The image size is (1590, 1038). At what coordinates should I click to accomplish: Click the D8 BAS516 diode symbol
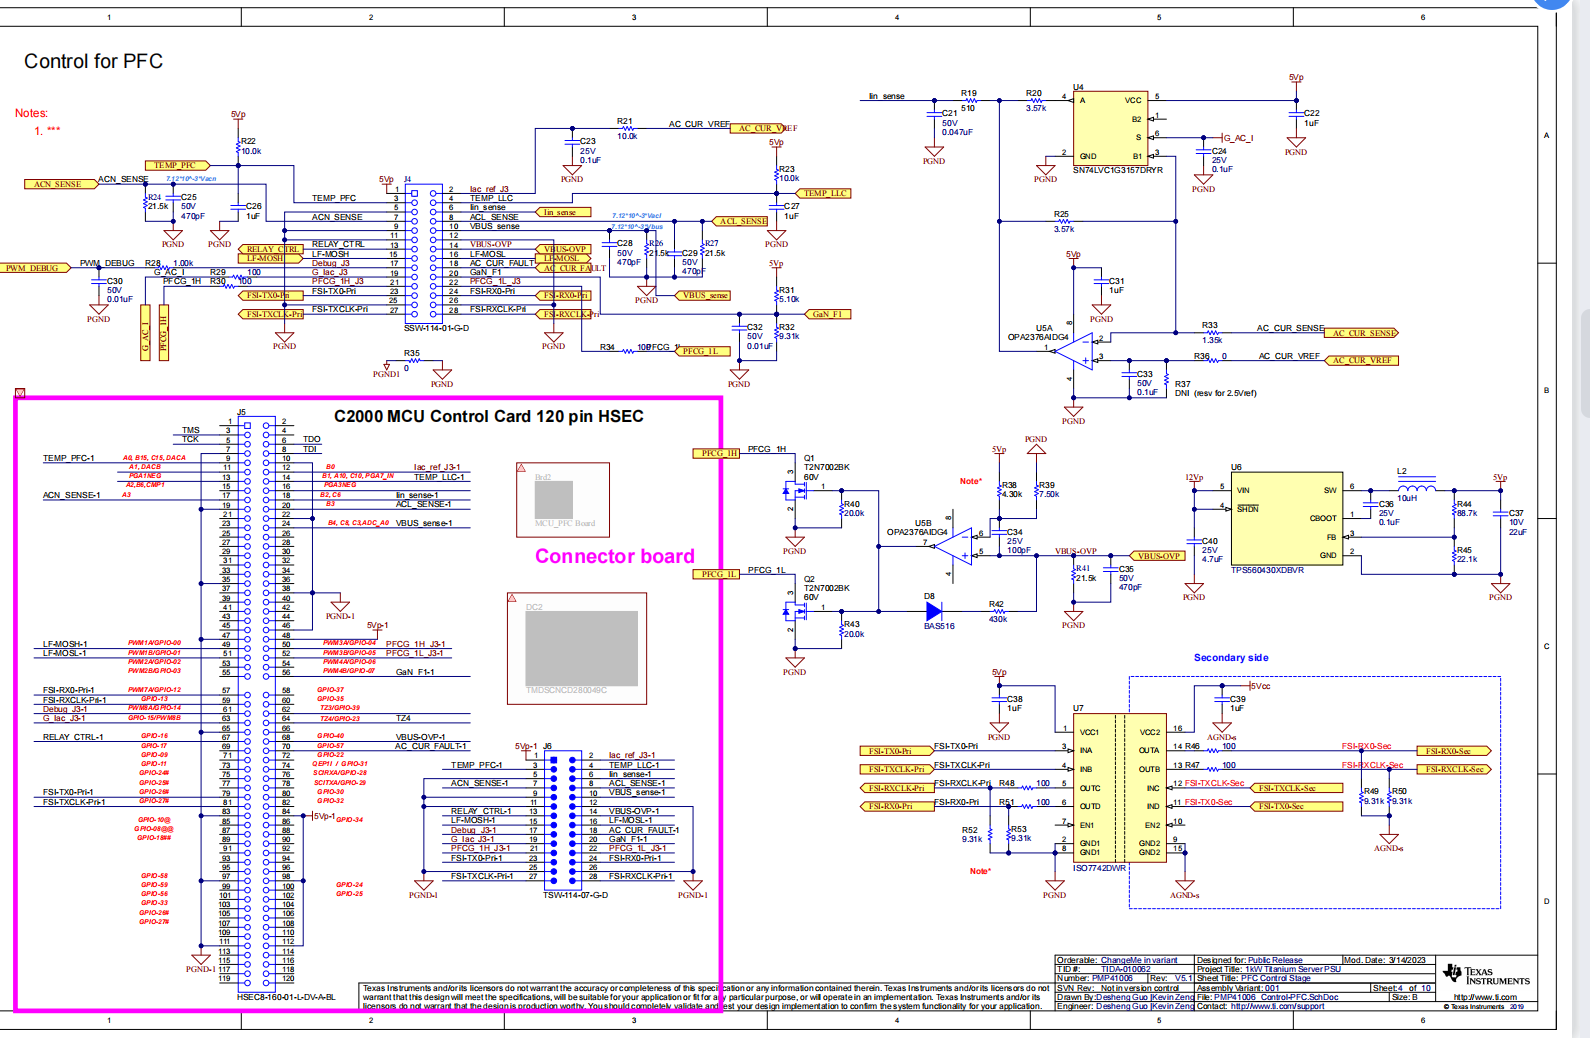[x=934, y=611]
